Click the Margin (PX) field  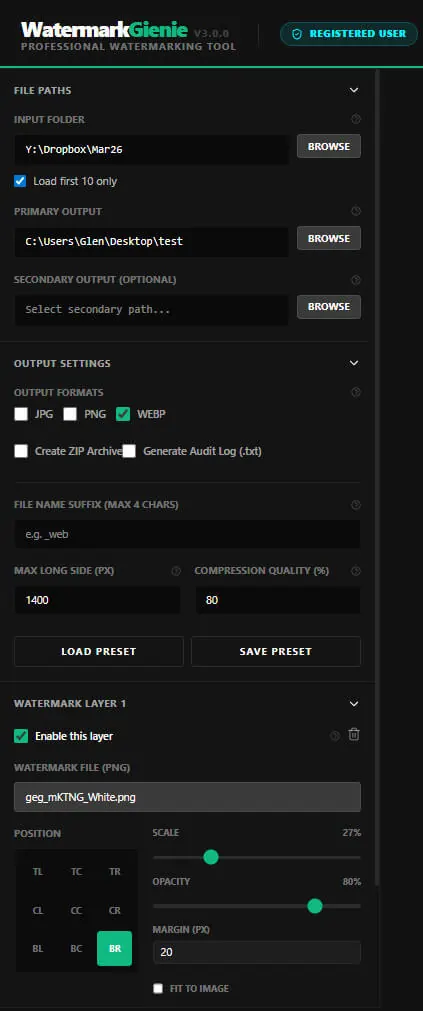257,952
